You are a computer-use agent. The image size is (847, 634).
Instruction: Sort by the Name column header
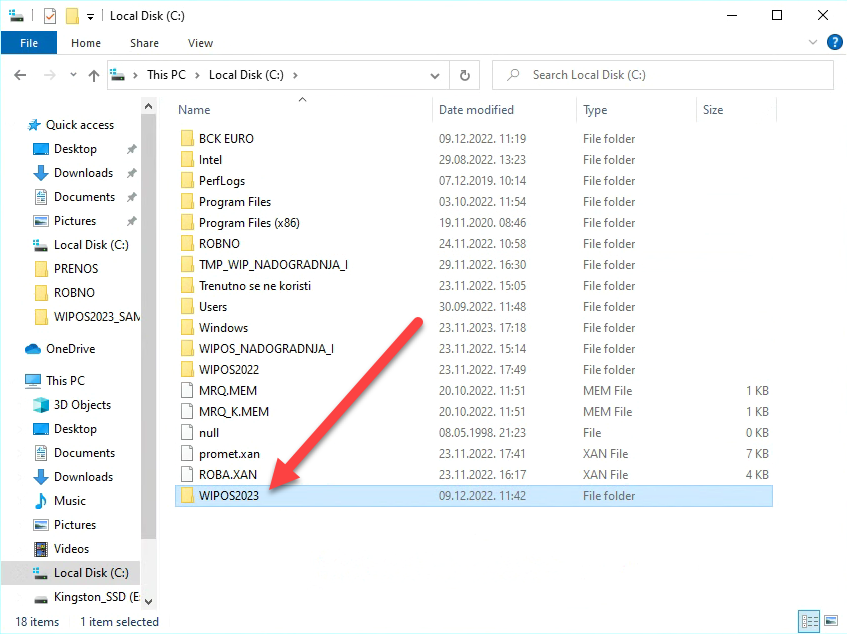click(194, 110)
